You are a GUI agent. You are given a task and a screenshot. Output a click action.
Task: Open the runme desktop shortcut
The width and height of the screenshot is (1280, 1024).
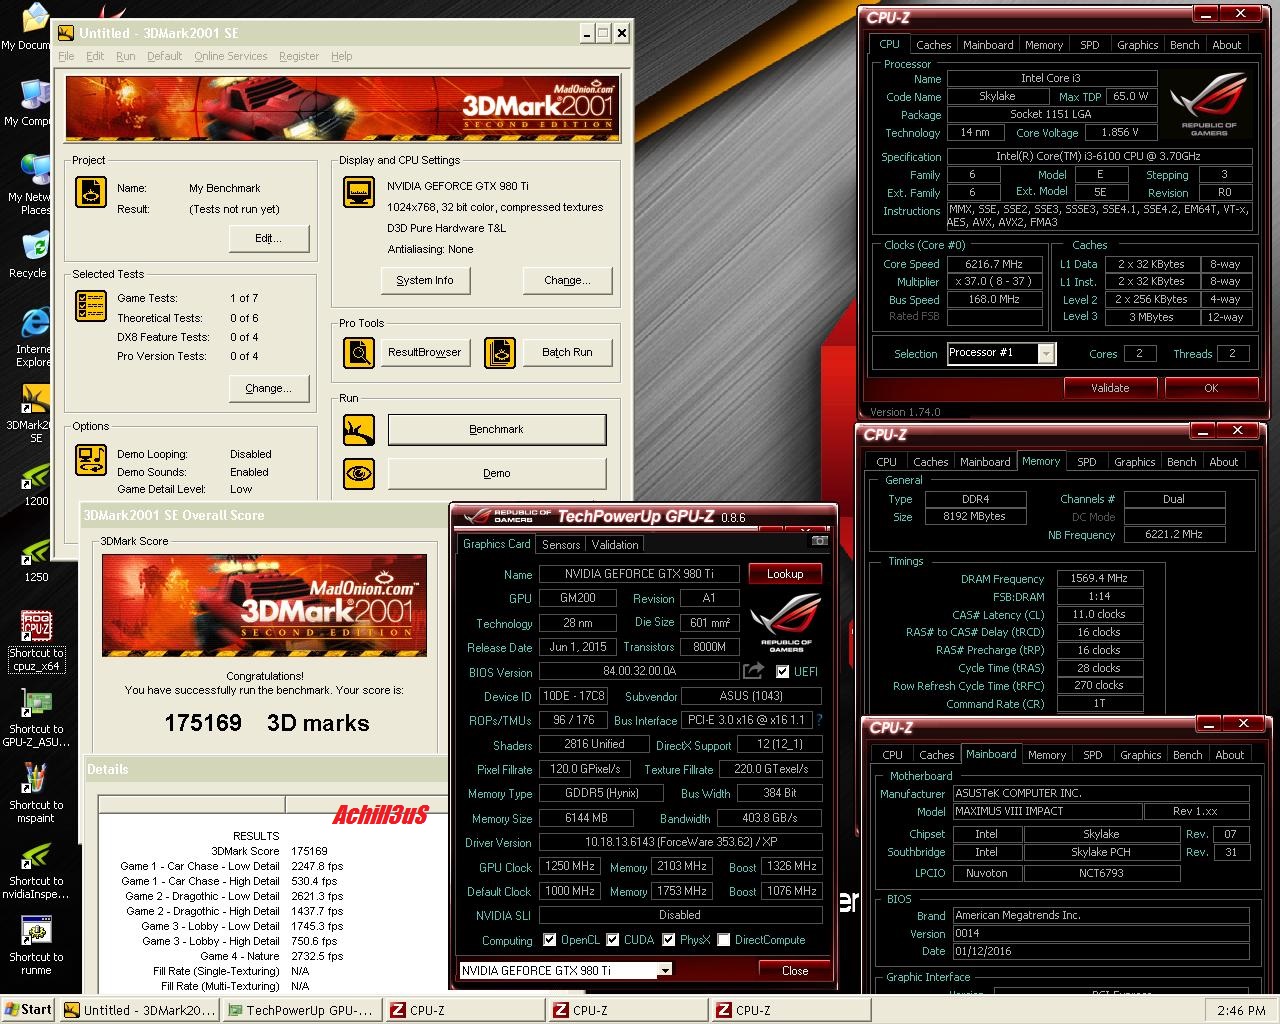click(36, 946)
